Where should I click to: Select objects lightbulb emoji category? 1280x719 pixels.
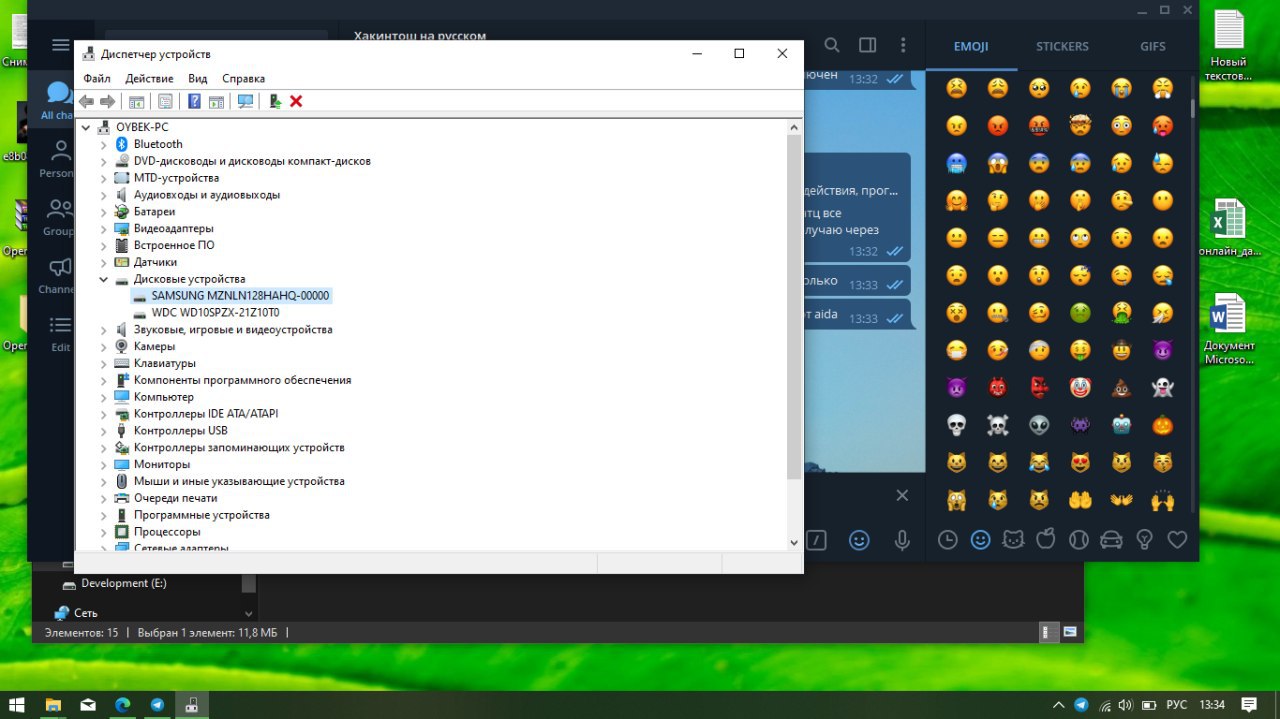(x=1145, y=540)
